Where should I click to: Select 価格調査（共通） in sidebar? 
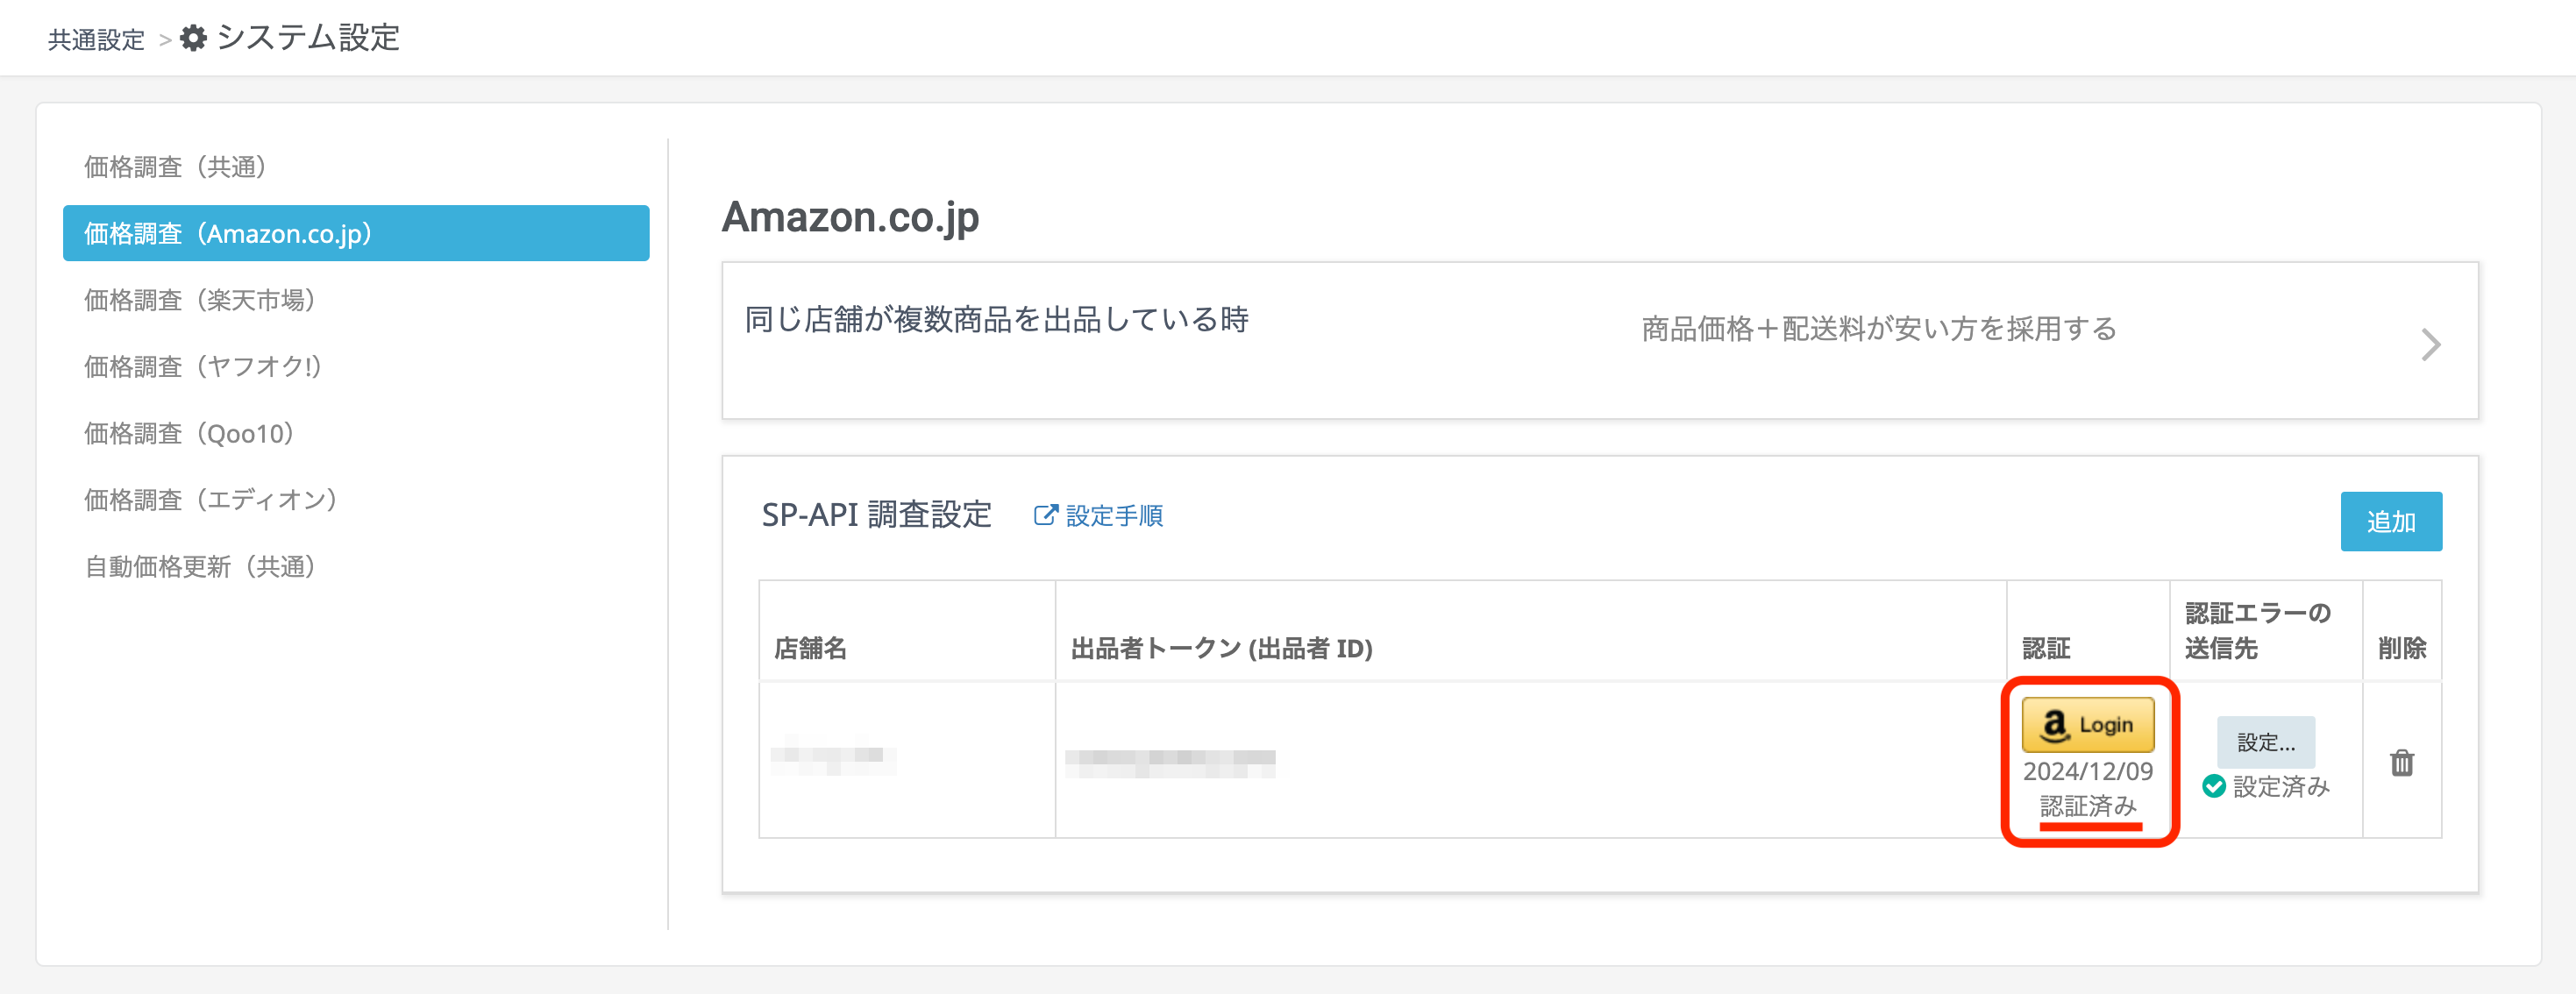coord(175,167)
